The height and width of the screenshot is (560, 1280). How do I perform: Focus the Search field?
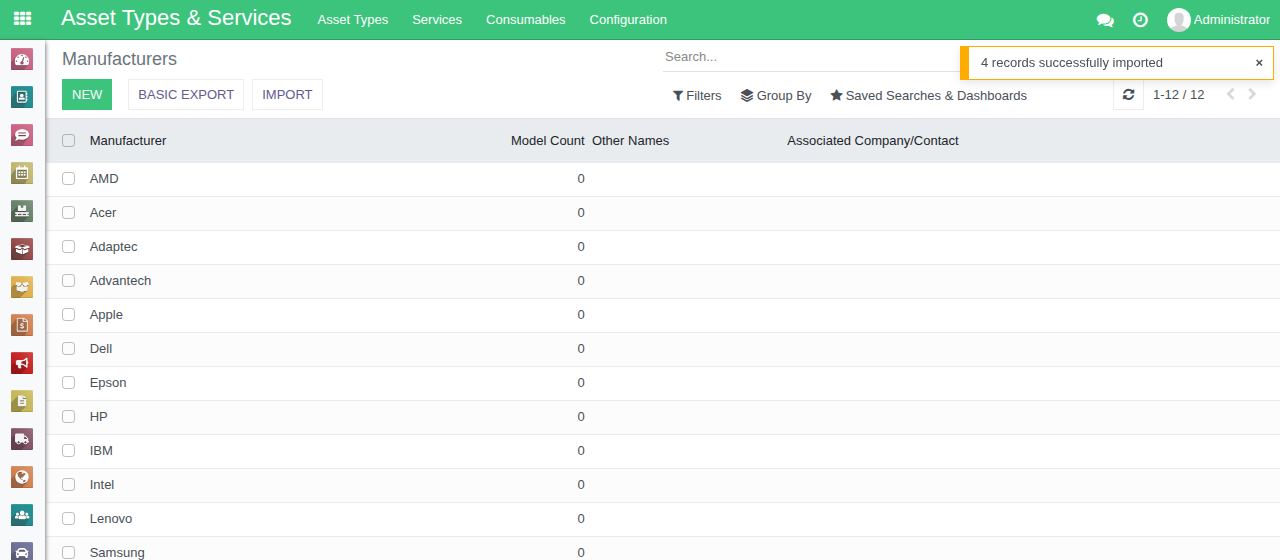(810, 57)
